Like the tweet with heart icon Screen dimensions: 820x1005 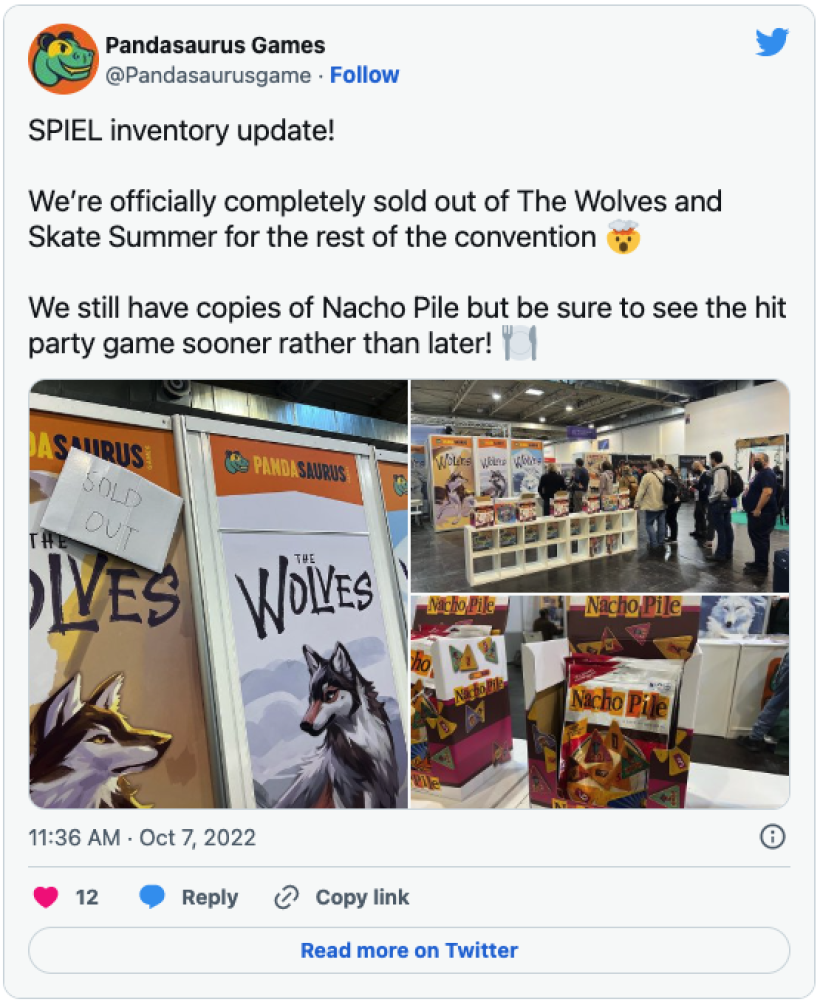click(x=46, y=897)
